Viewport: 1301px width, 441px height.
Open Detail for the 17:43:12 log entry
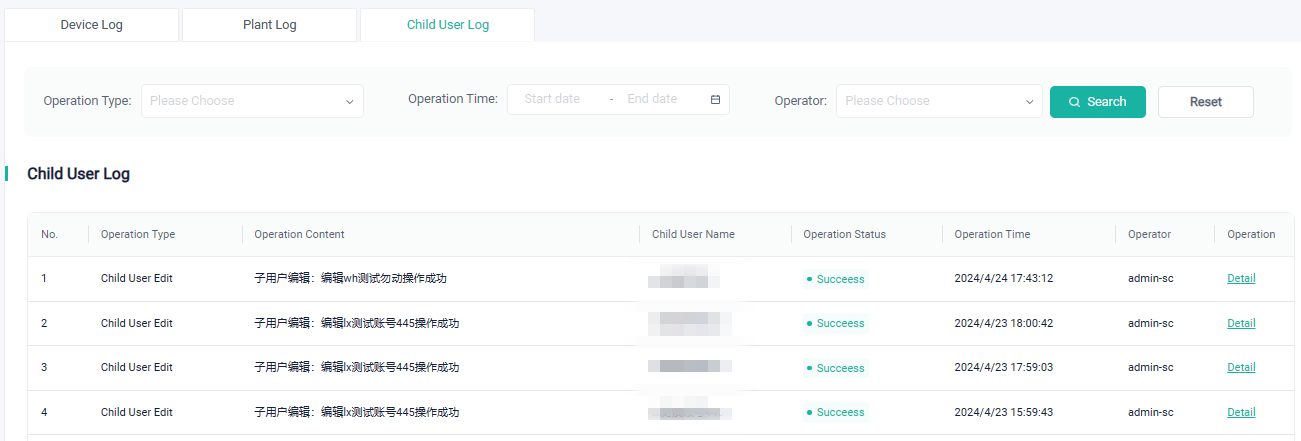(1241, 279)
